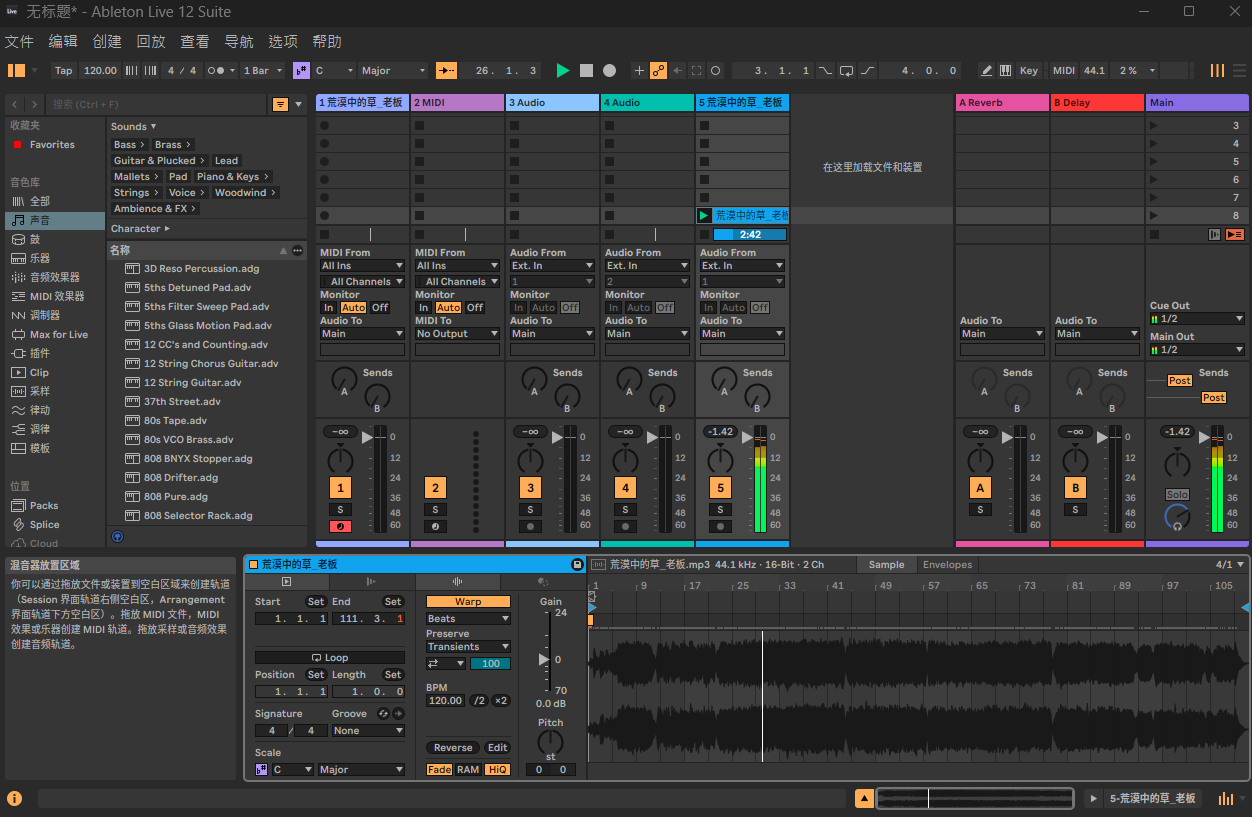
Task: Arm the Arrangement Record button
Action: pyautogui.click(x=609, y=71)
